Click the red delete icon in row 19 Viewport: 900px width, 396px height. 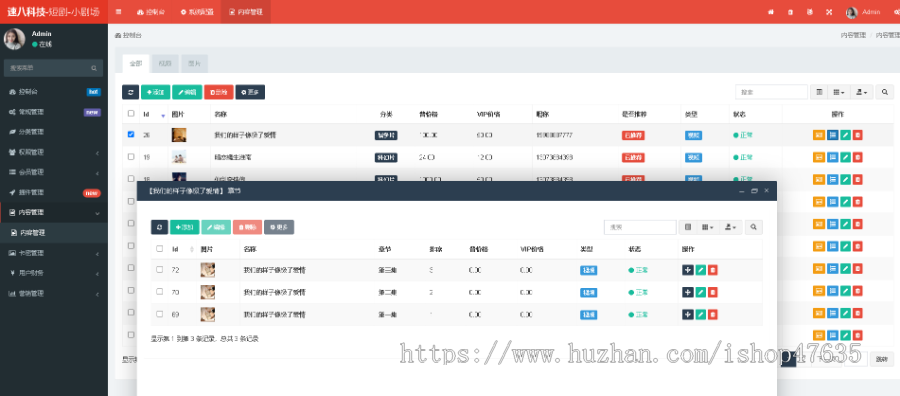coord(858,157)
